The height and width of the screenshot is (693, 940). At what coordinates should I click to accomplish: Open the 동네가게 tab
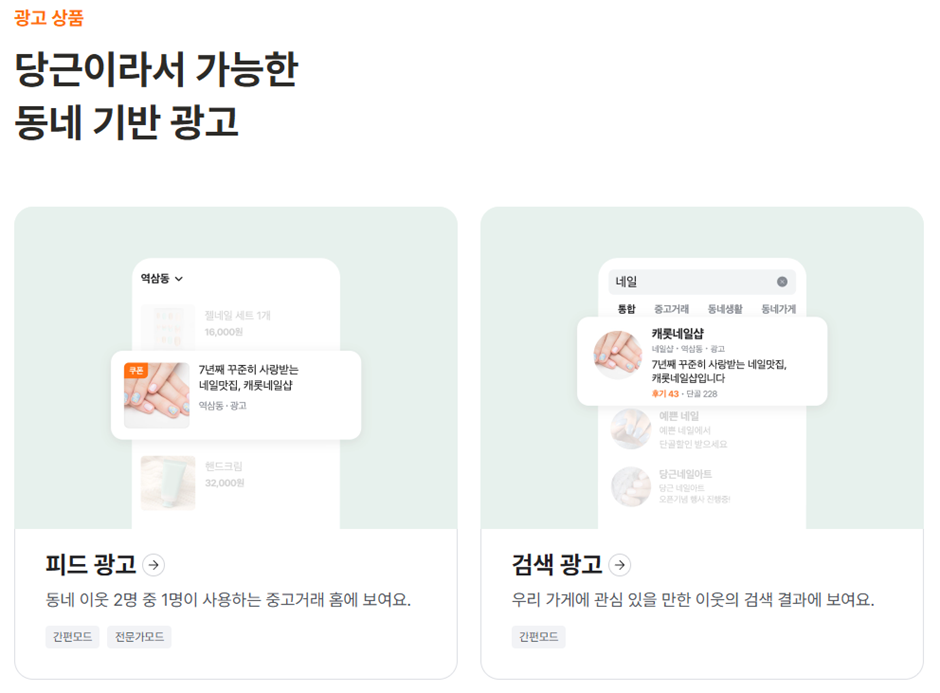coord(778,309)
